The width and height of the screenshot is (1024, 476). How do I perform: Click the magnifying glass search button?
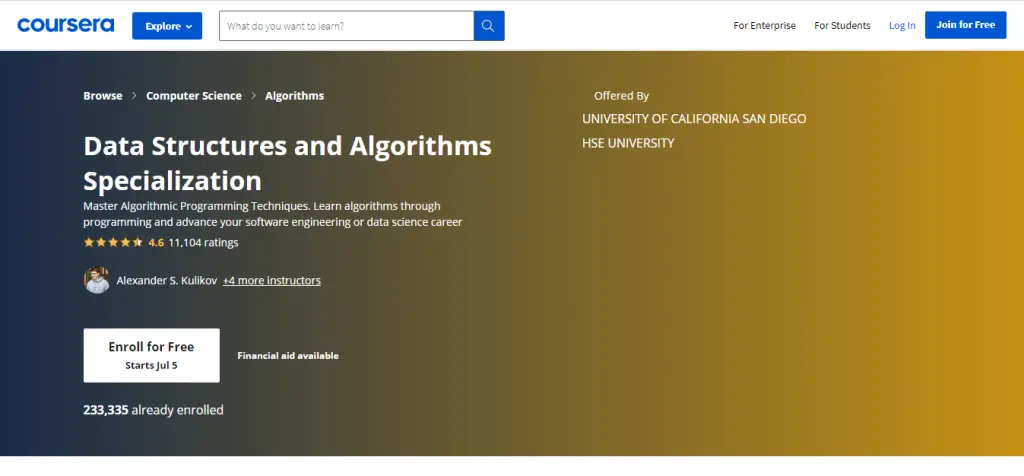coord(488,26)
